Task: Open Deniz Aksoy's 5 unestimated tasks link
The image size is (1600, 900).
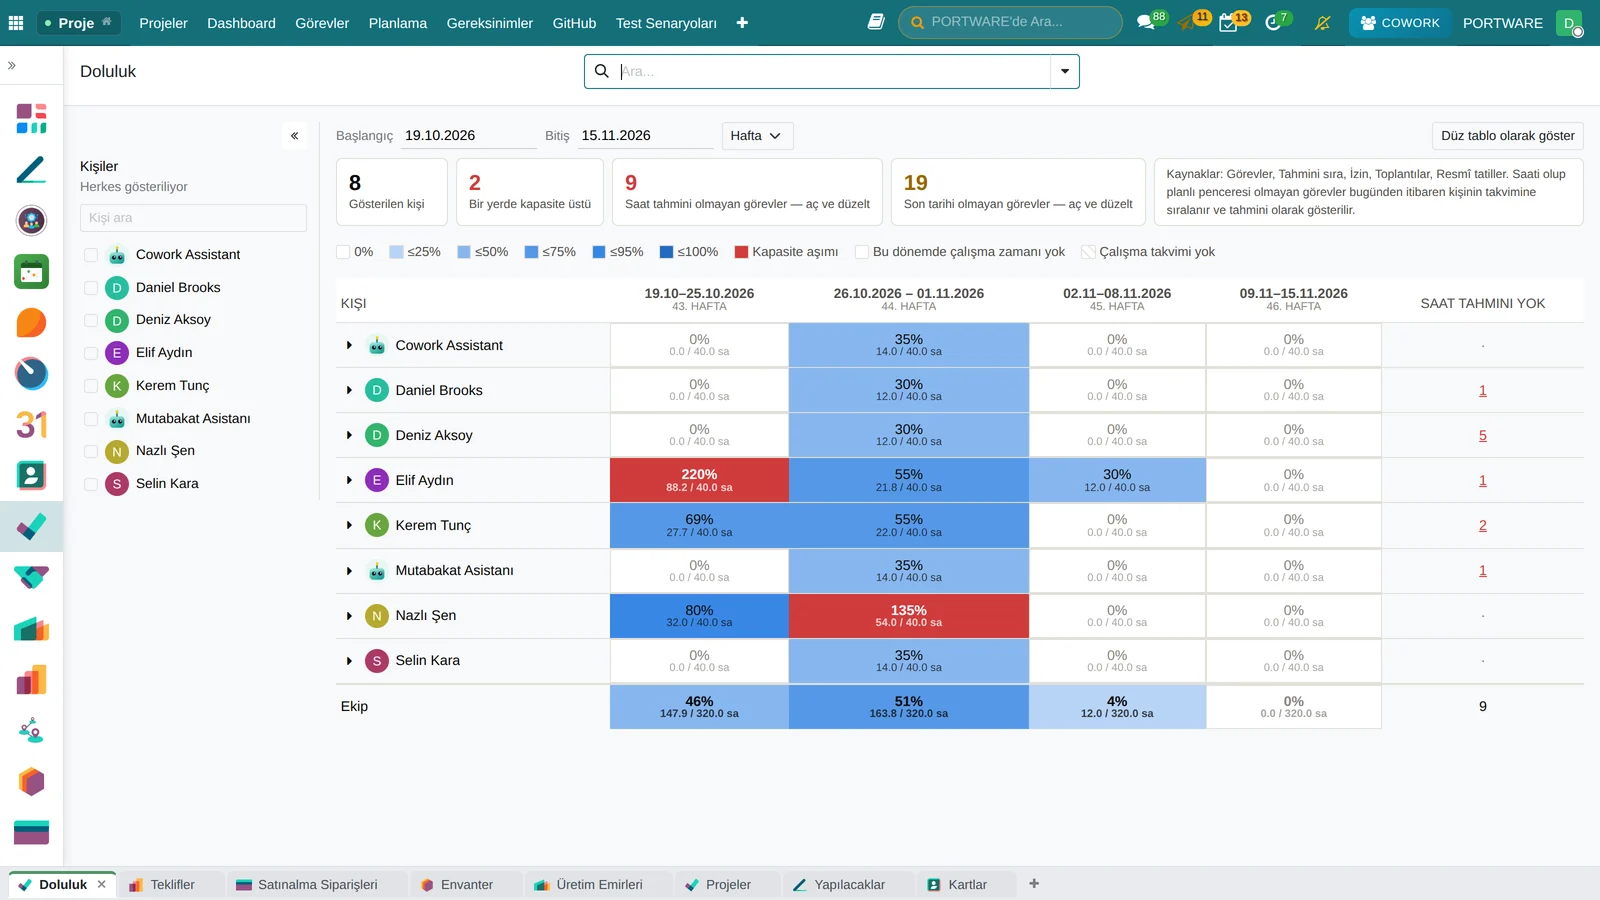Action: (1482, 435)
